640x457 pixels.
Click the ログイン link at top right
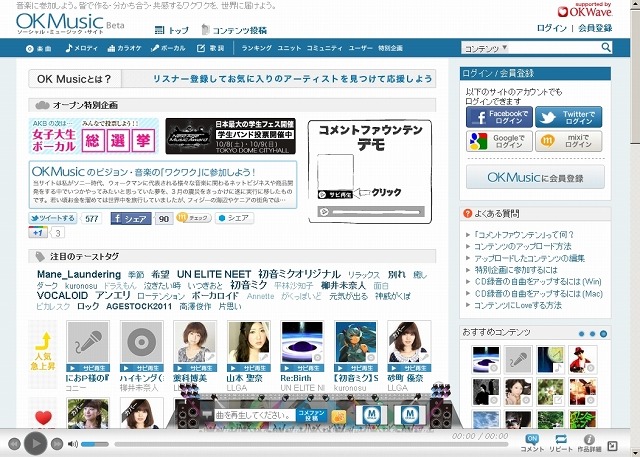click(x=551, y=28)
